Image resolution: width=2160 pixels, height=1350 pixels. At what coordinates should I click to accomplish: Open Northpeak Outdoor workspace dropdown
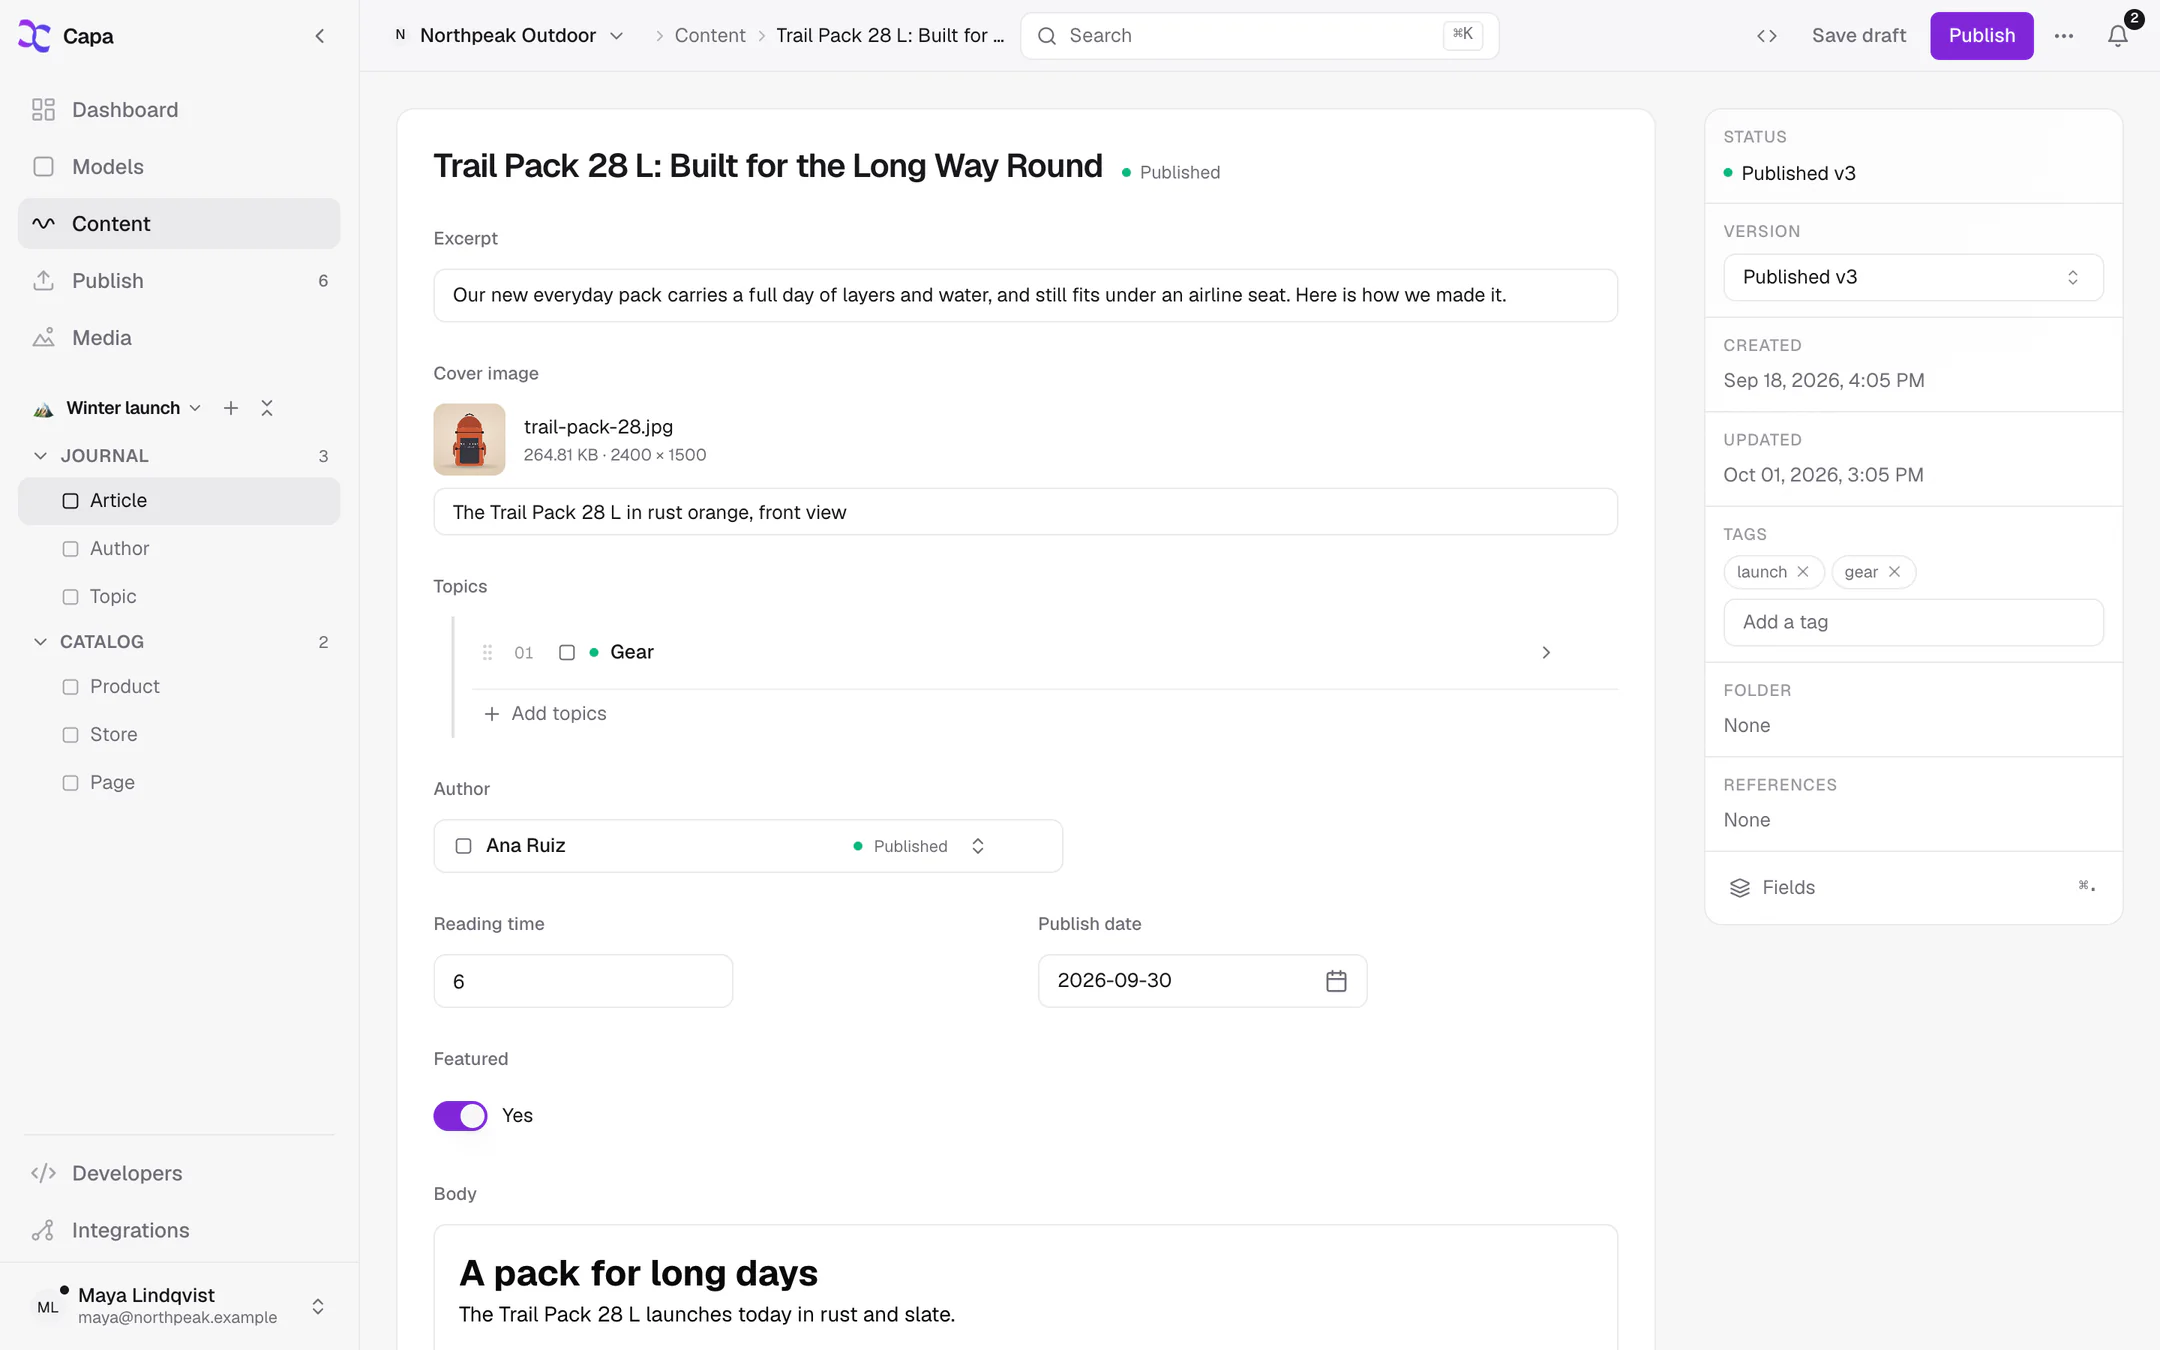tap(509, 36)
